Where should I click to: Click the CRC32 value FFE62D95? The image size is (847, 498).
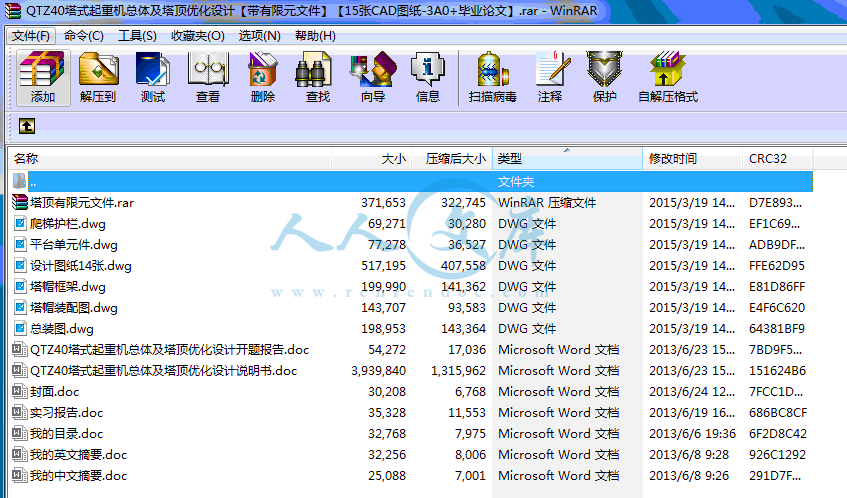(777, 266)
